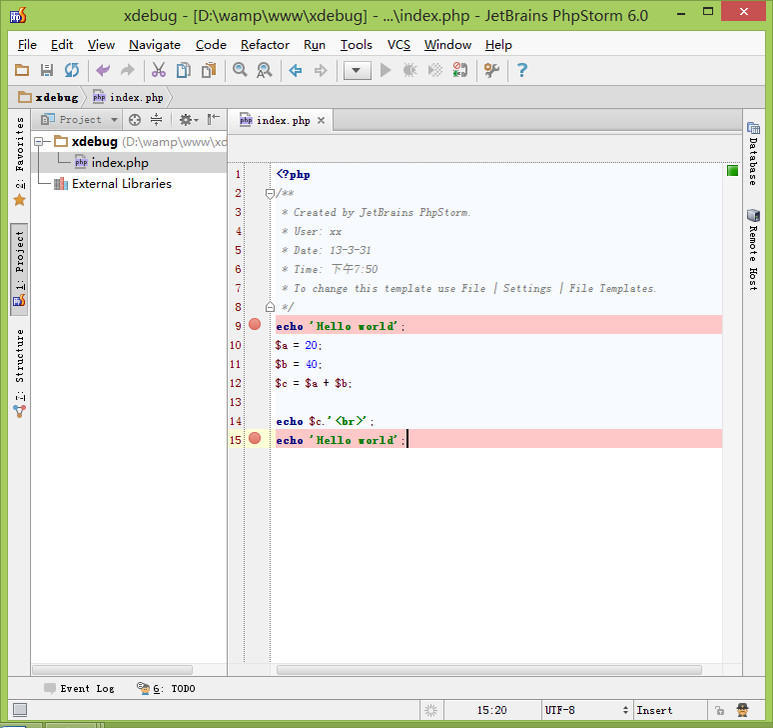Image resolution: width=773 pixels, height=728 pixels.
Task: Click the background tasks spinner icon
Action: [431, 710]
